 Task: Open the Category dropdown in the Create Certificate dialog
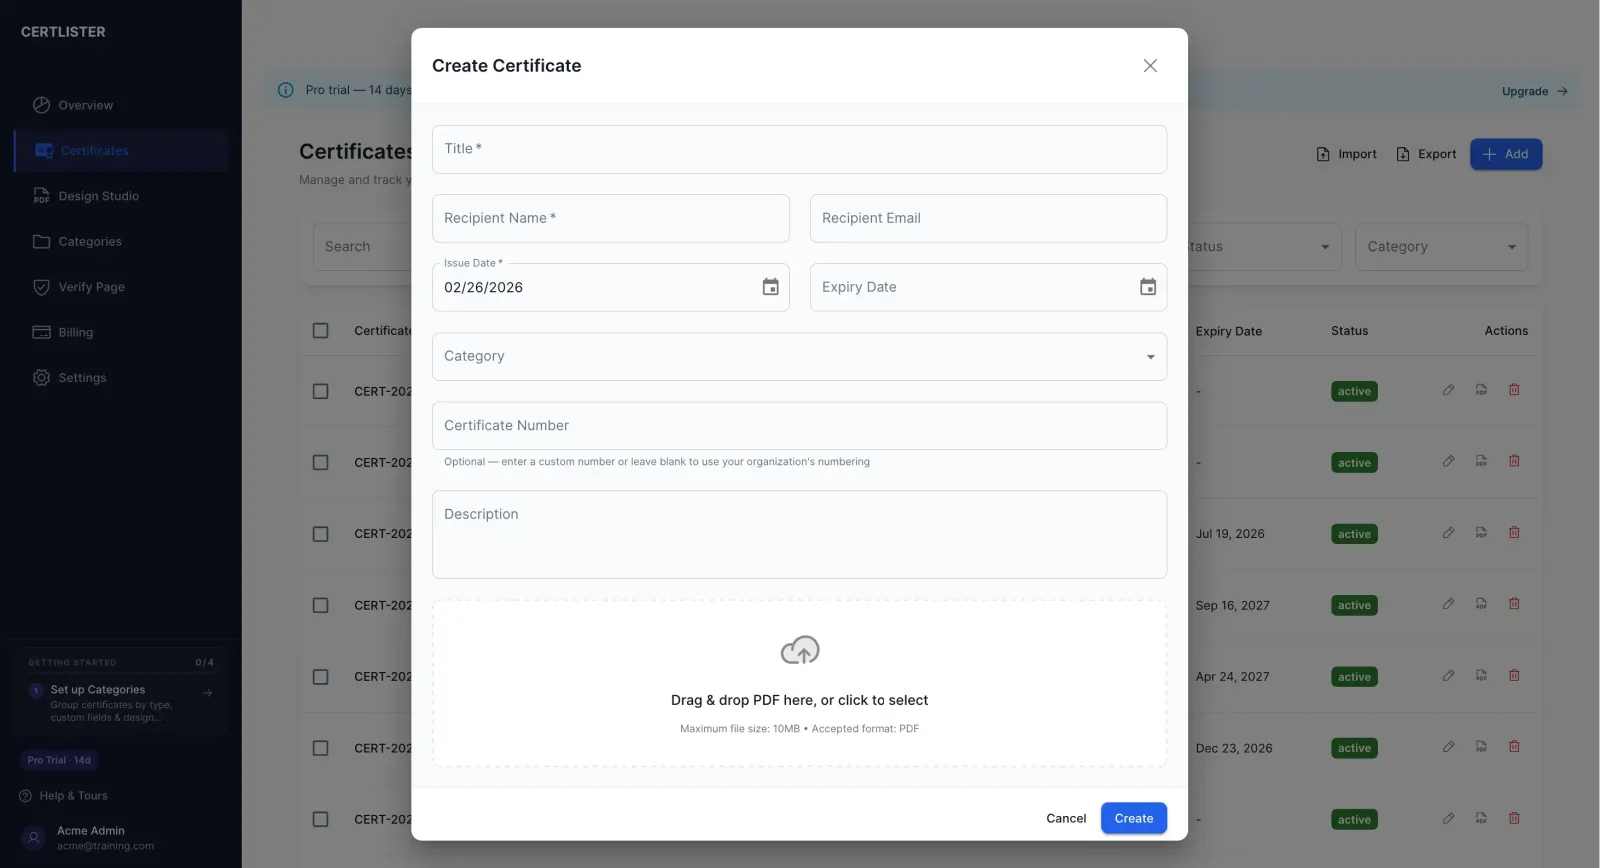point(799,356)
